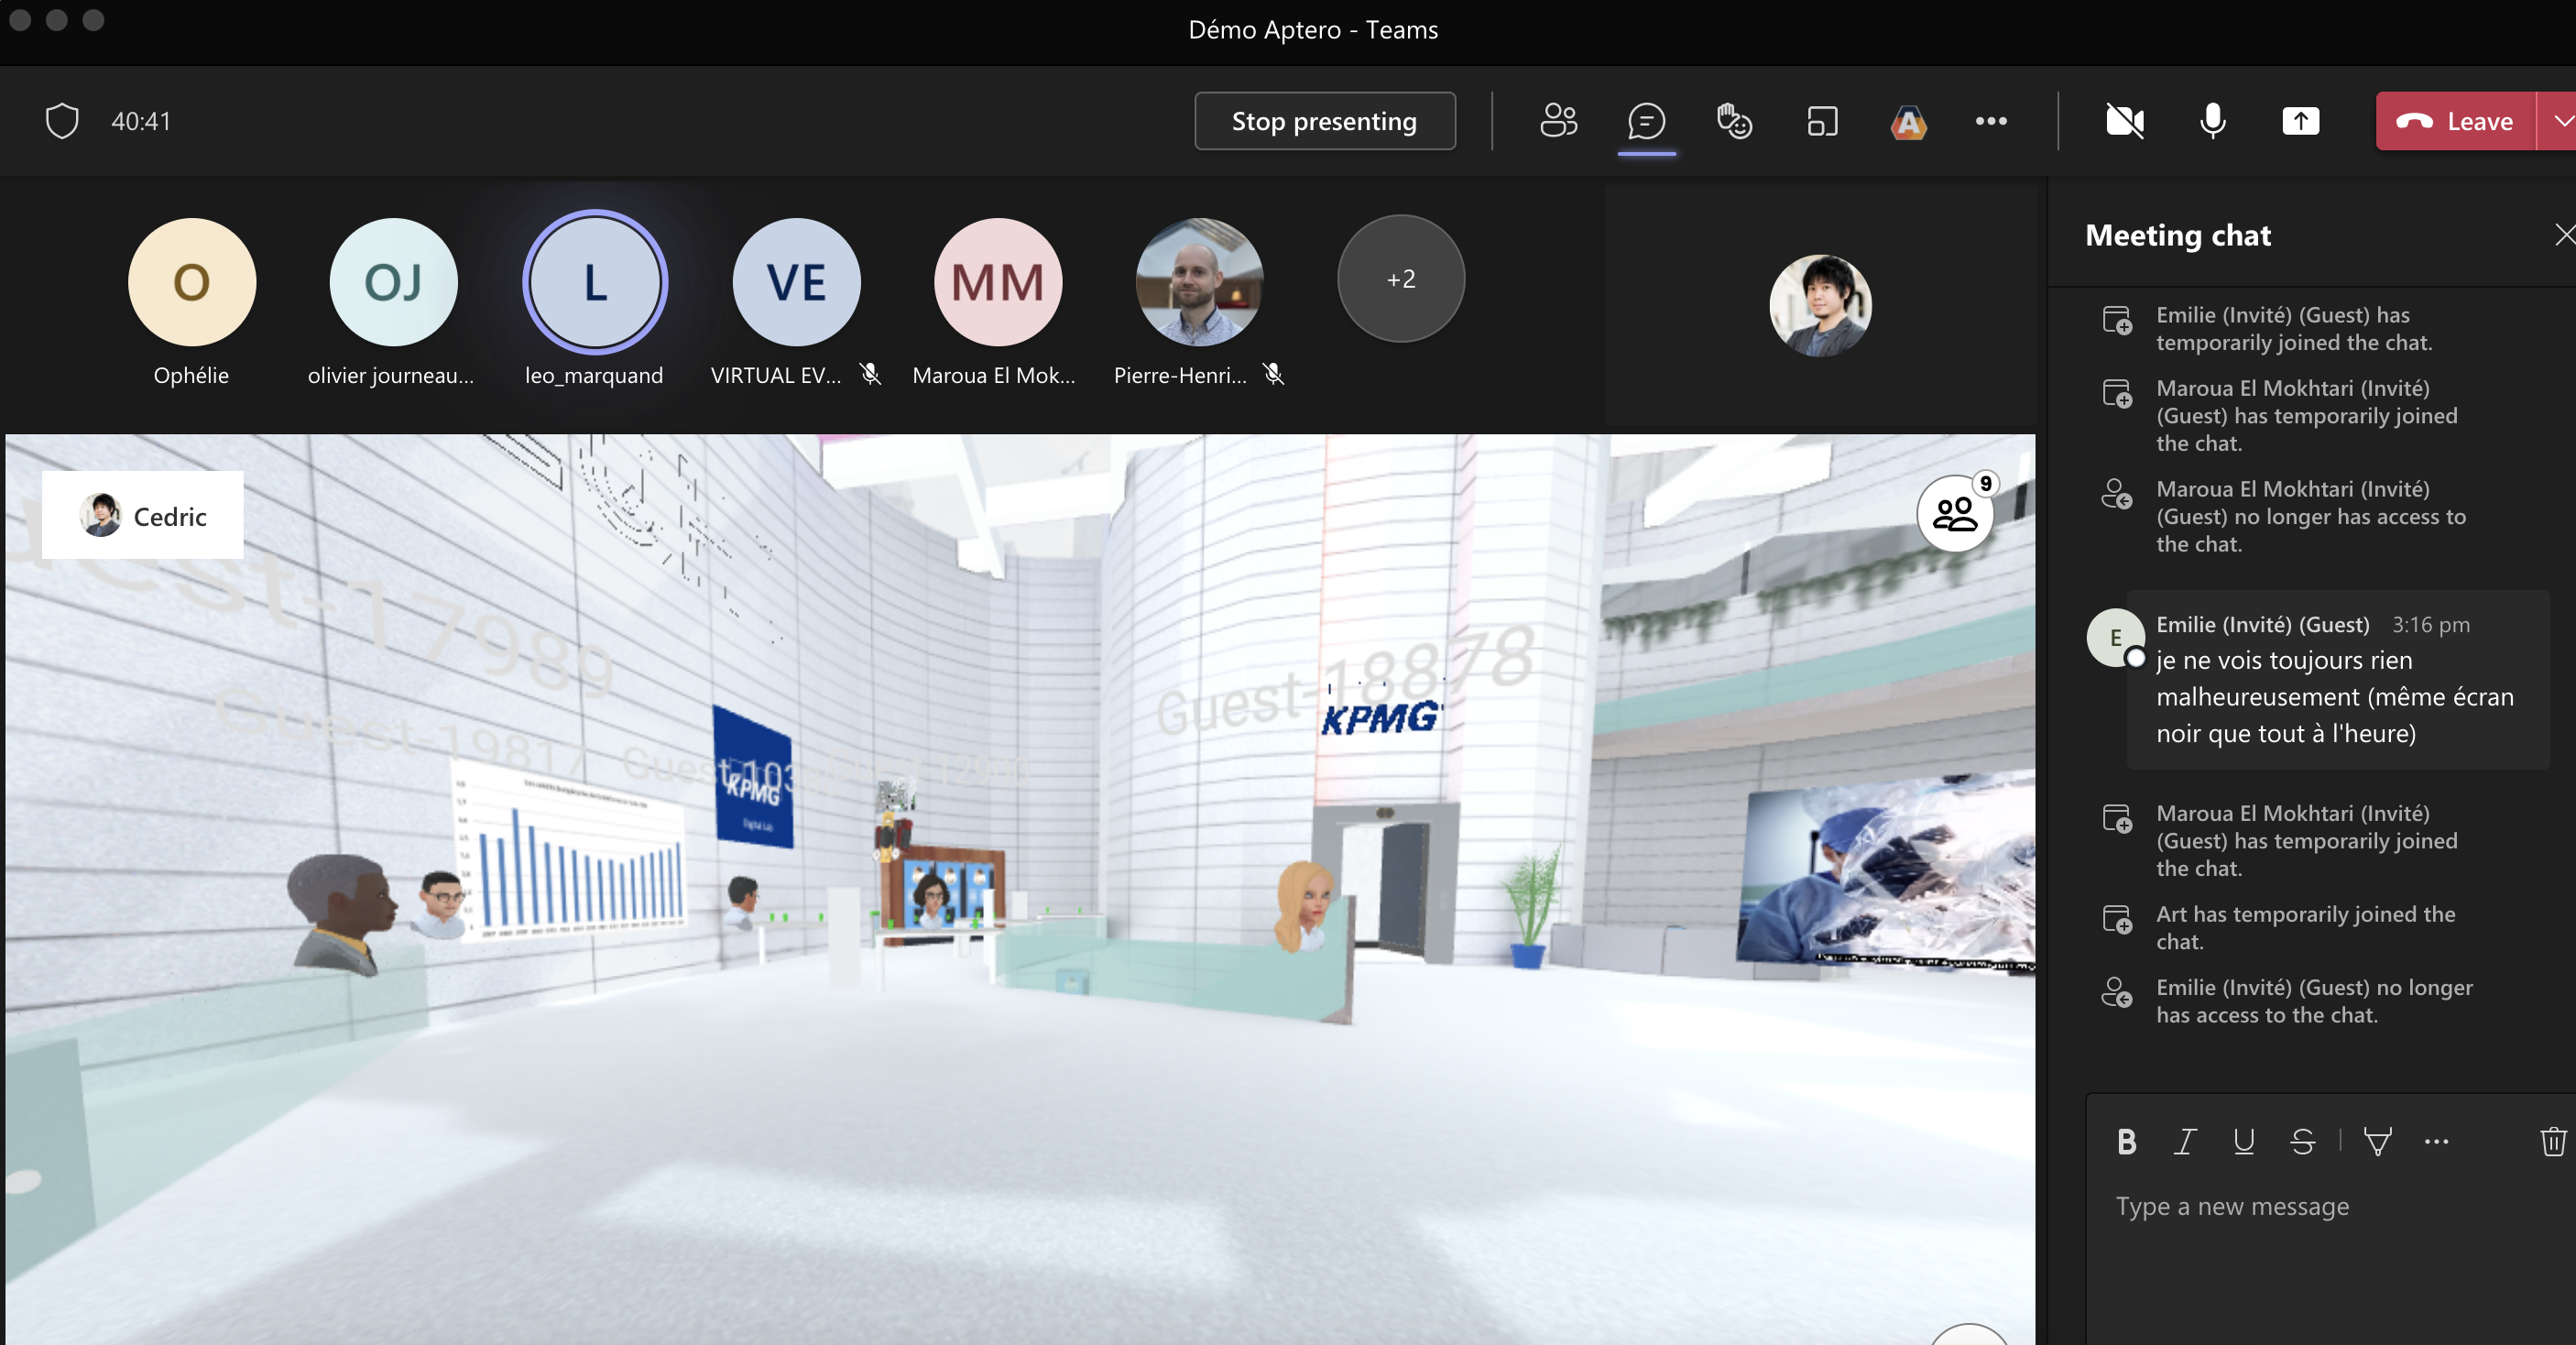The height and width of the screenshot is (1345, 2576).
Task: Hide the meeting chat via toolbar icon
Action: tap(1646, 121)
